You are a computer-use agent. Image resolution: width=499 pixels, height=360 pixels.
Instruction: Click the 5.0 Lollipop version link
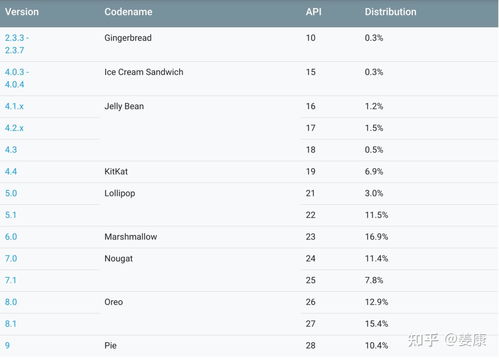click(11, 193)
